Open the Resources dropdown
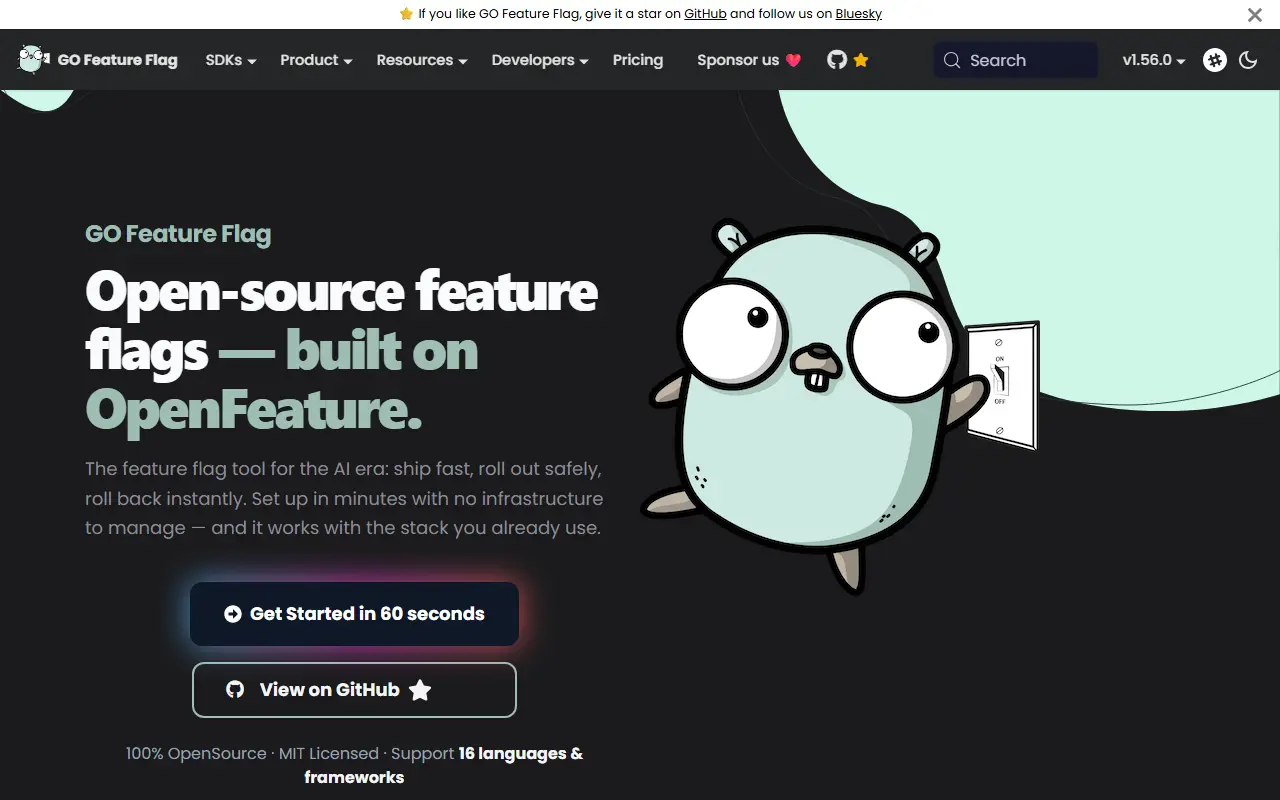Screen dimensions: 1280x800 coord(422,60)
